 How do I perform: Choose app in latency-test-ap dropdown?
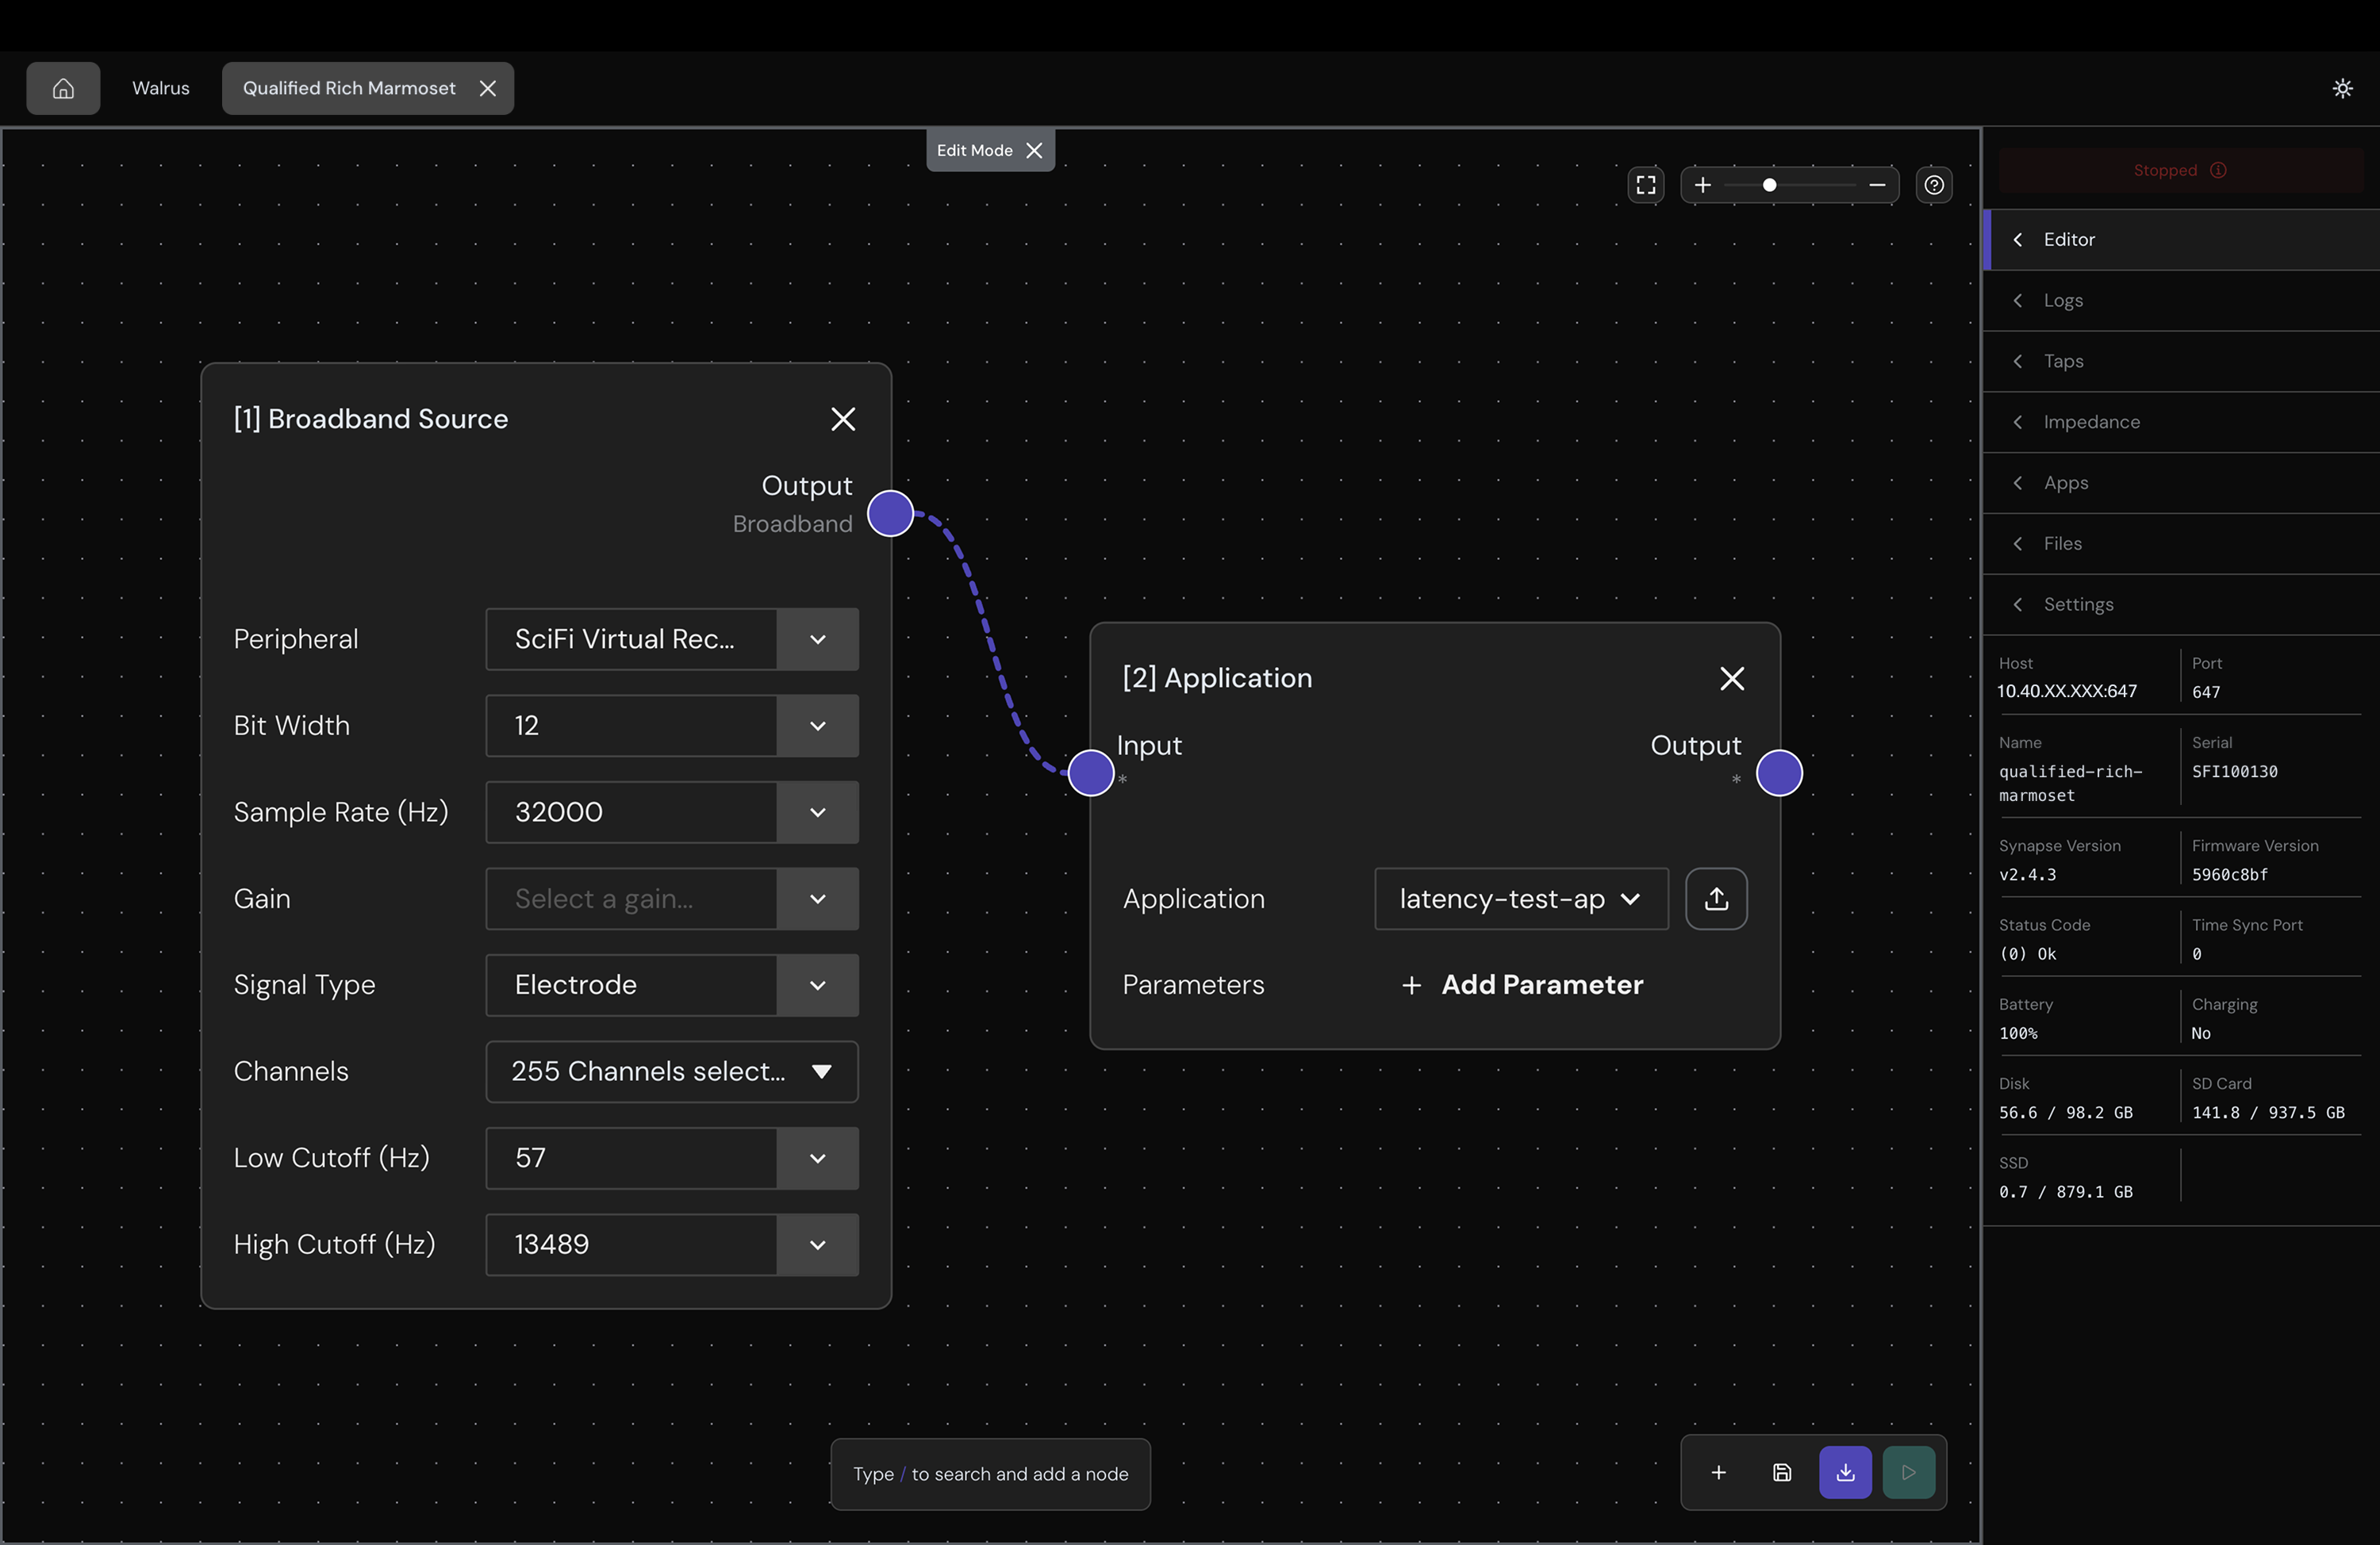pyautogui.click(x=1521, y=899)
